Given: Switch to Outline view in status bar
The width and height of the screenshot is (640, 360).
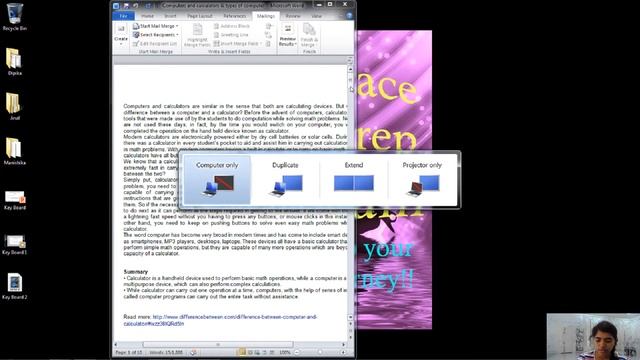Looking at the screenshot, I should tap(264, 352).
